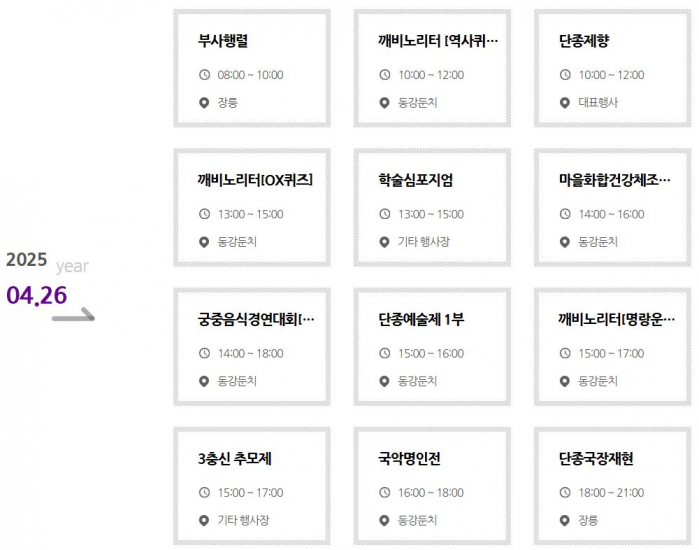The image size is (699, 550).
Task: Click the clock icon in 국악명인전 card
Action: (385, 493)
